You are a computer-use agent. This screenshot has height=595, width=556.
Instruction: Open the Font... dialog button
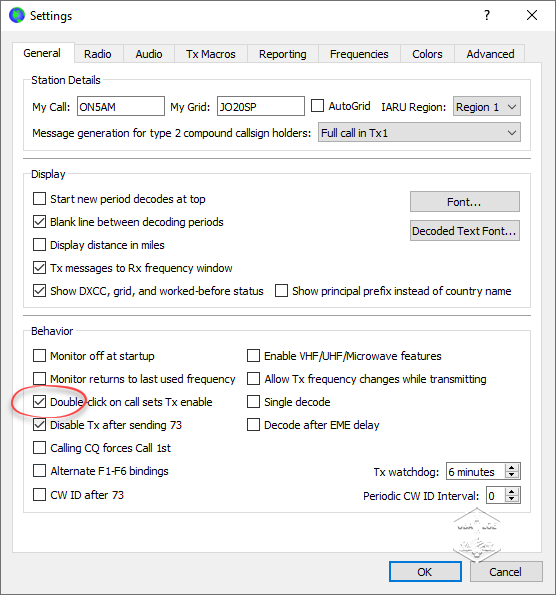point(465,202)
